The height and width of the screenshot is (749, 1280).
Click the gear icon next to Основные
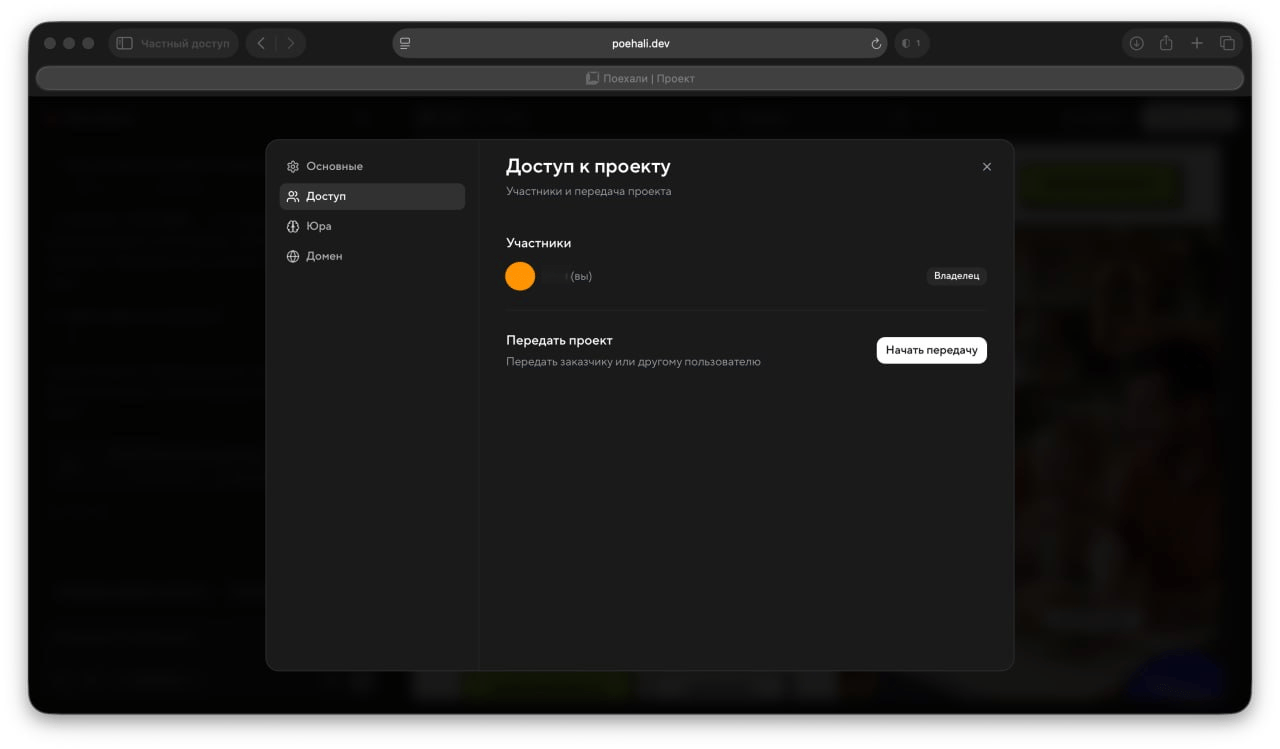click(x=293, y=166)
